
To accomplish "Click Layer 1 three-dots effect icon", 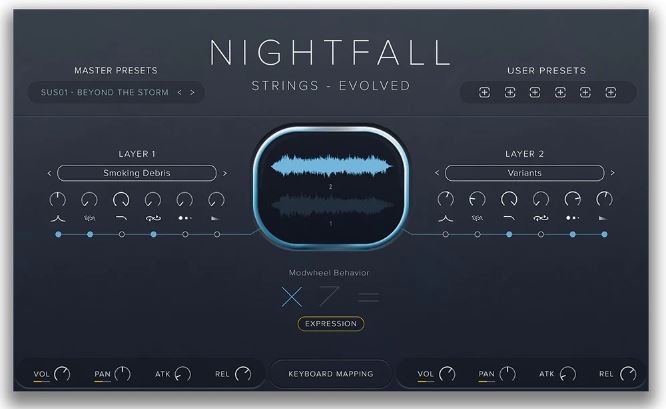I will (x=185, y=218).
